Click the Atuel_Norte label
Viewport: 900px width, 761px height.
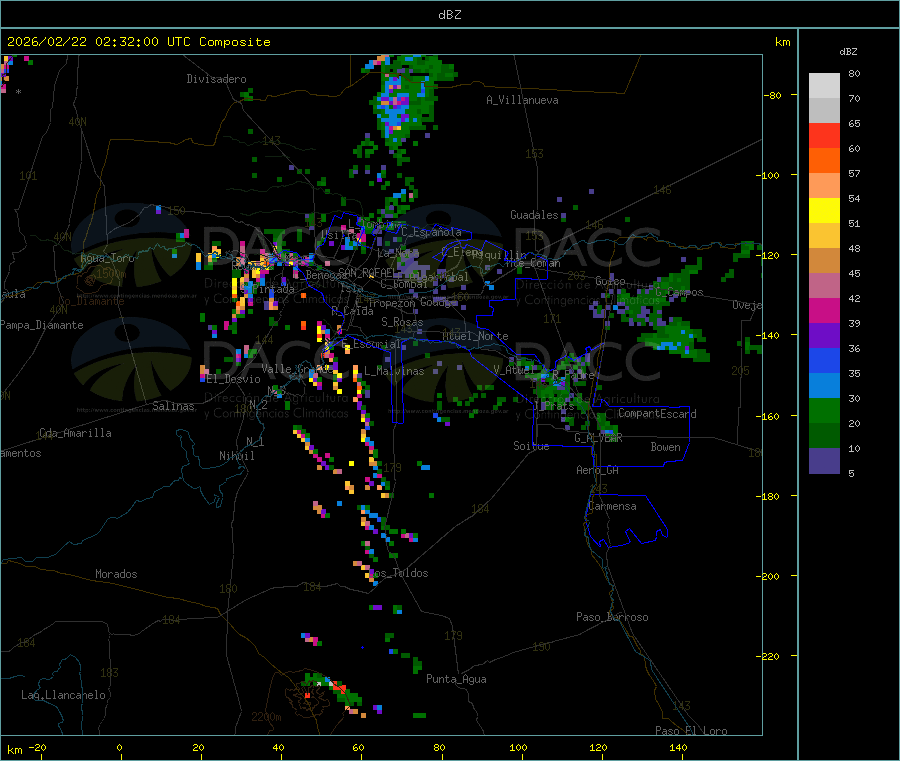point(475,336)
